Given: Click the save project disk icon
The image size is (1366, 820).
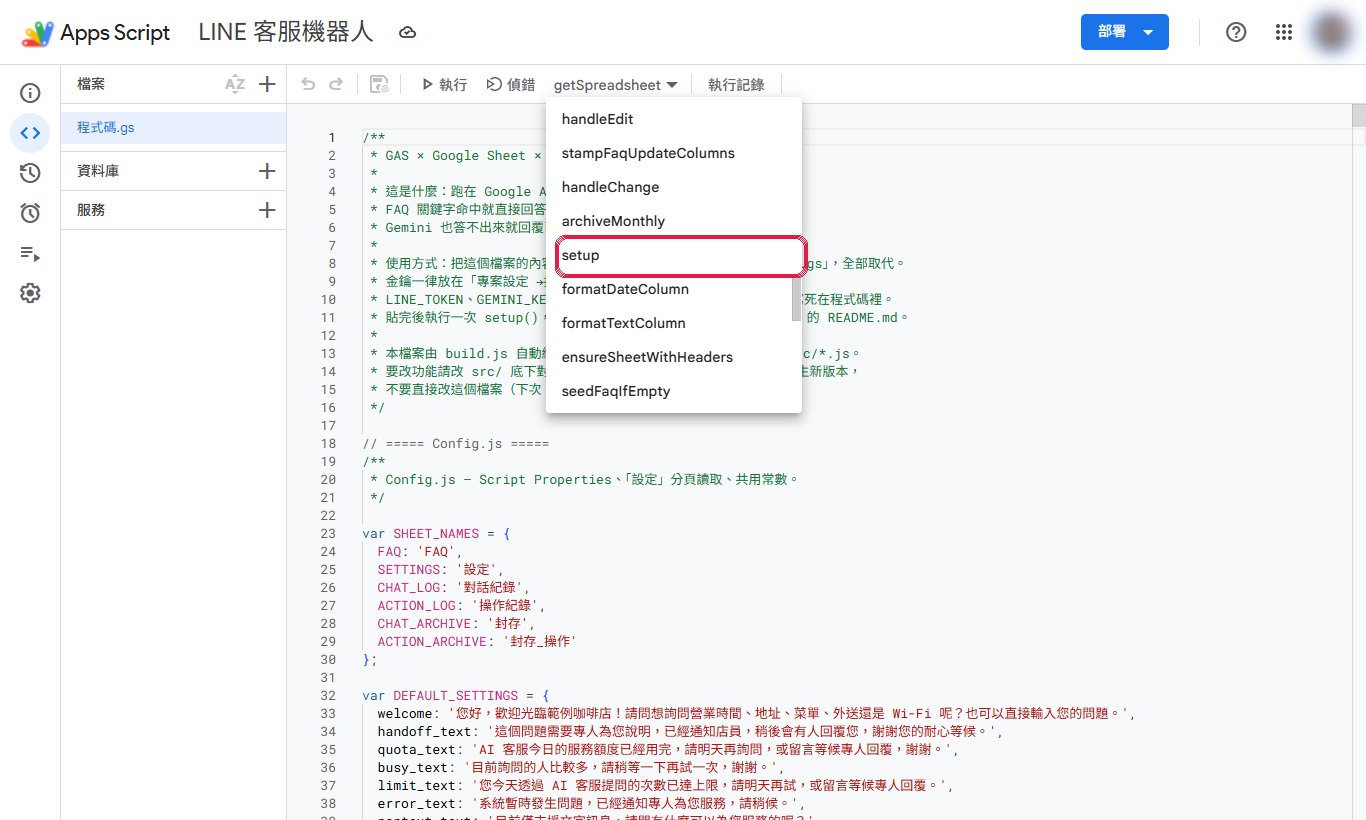Looking at the screenshot, I should [379, 85].
